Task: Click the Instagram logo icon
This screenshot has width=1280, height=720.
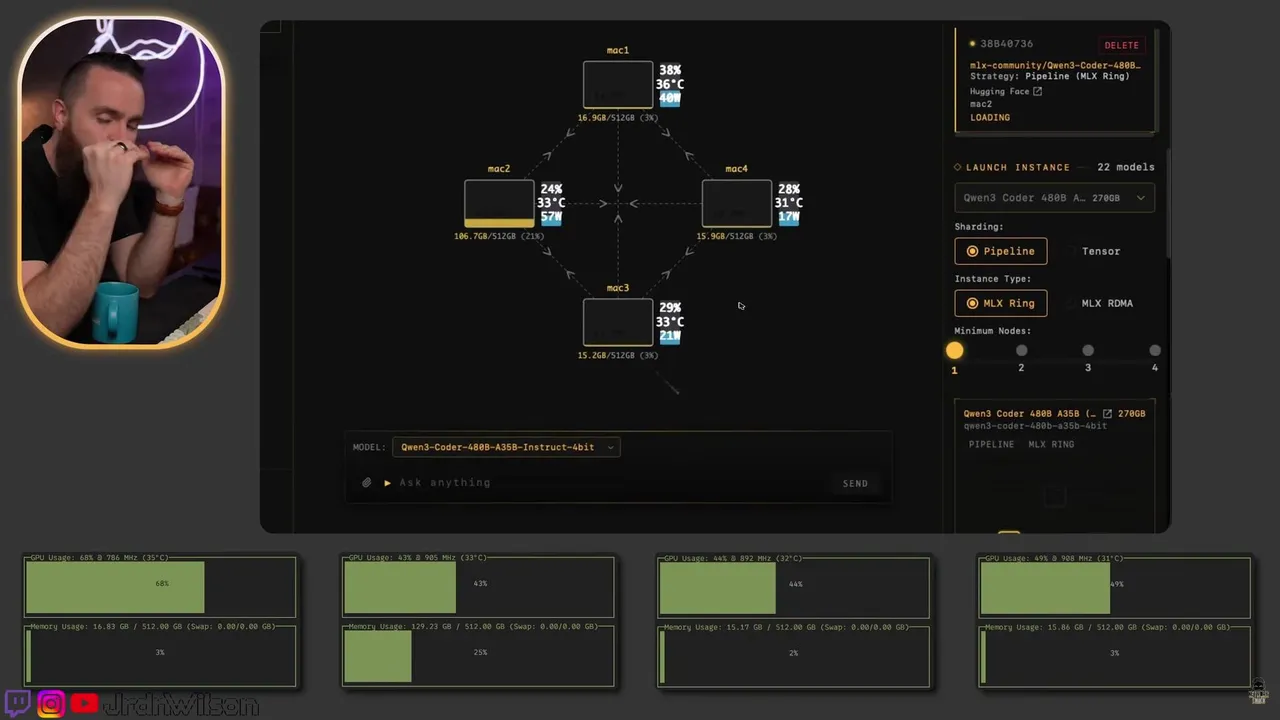Action: pyautogui.click(x=51, y=704)
